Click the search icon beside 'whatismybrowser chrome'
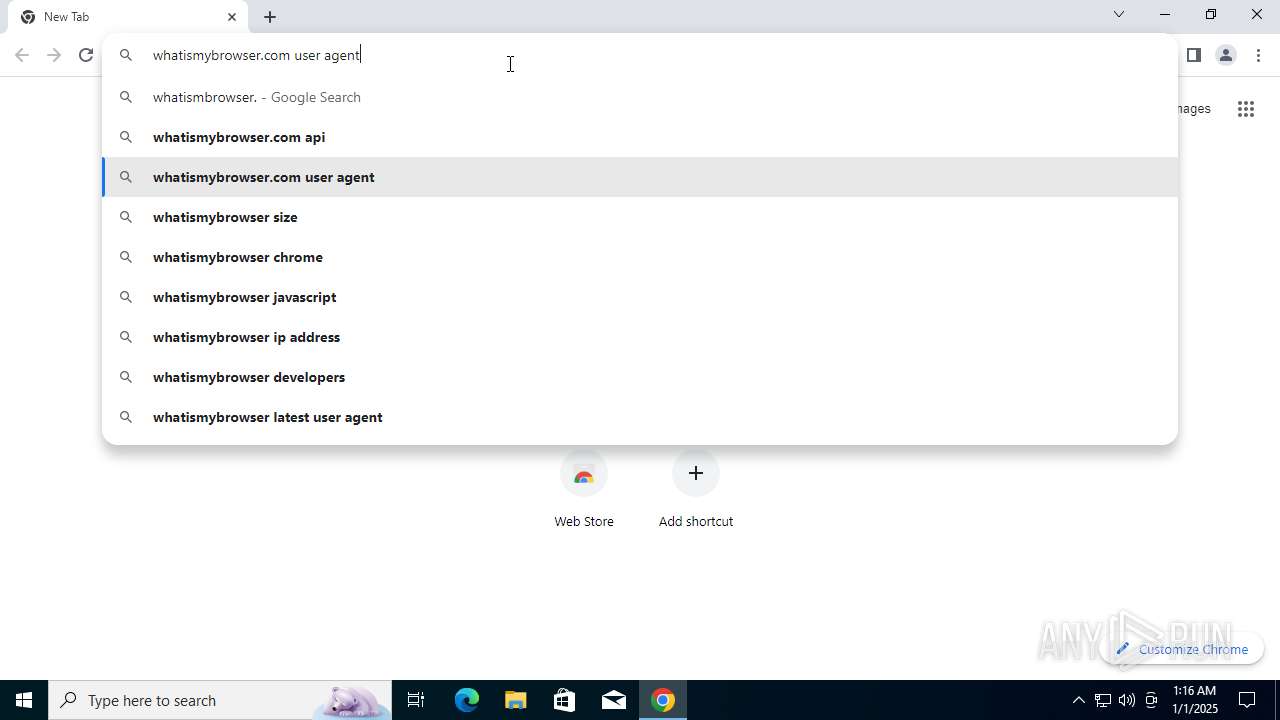Screen dimensions: 1280x720 pyautogui.click(x=126, y=257)
